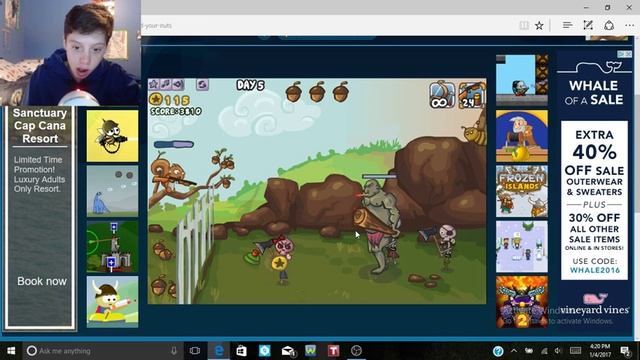
Task: Switch to Microsoft Edge in the taskbar
Action: (219, 351)
